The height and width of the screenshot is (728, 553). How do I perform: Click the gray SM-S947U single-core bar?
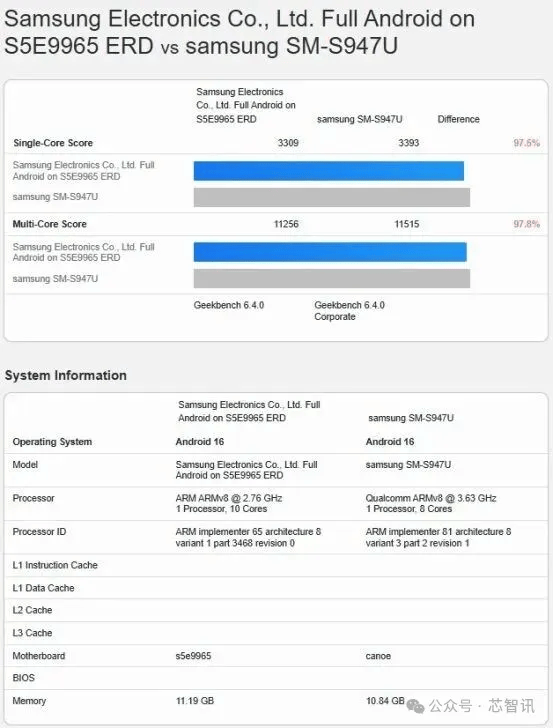(332, 197)
